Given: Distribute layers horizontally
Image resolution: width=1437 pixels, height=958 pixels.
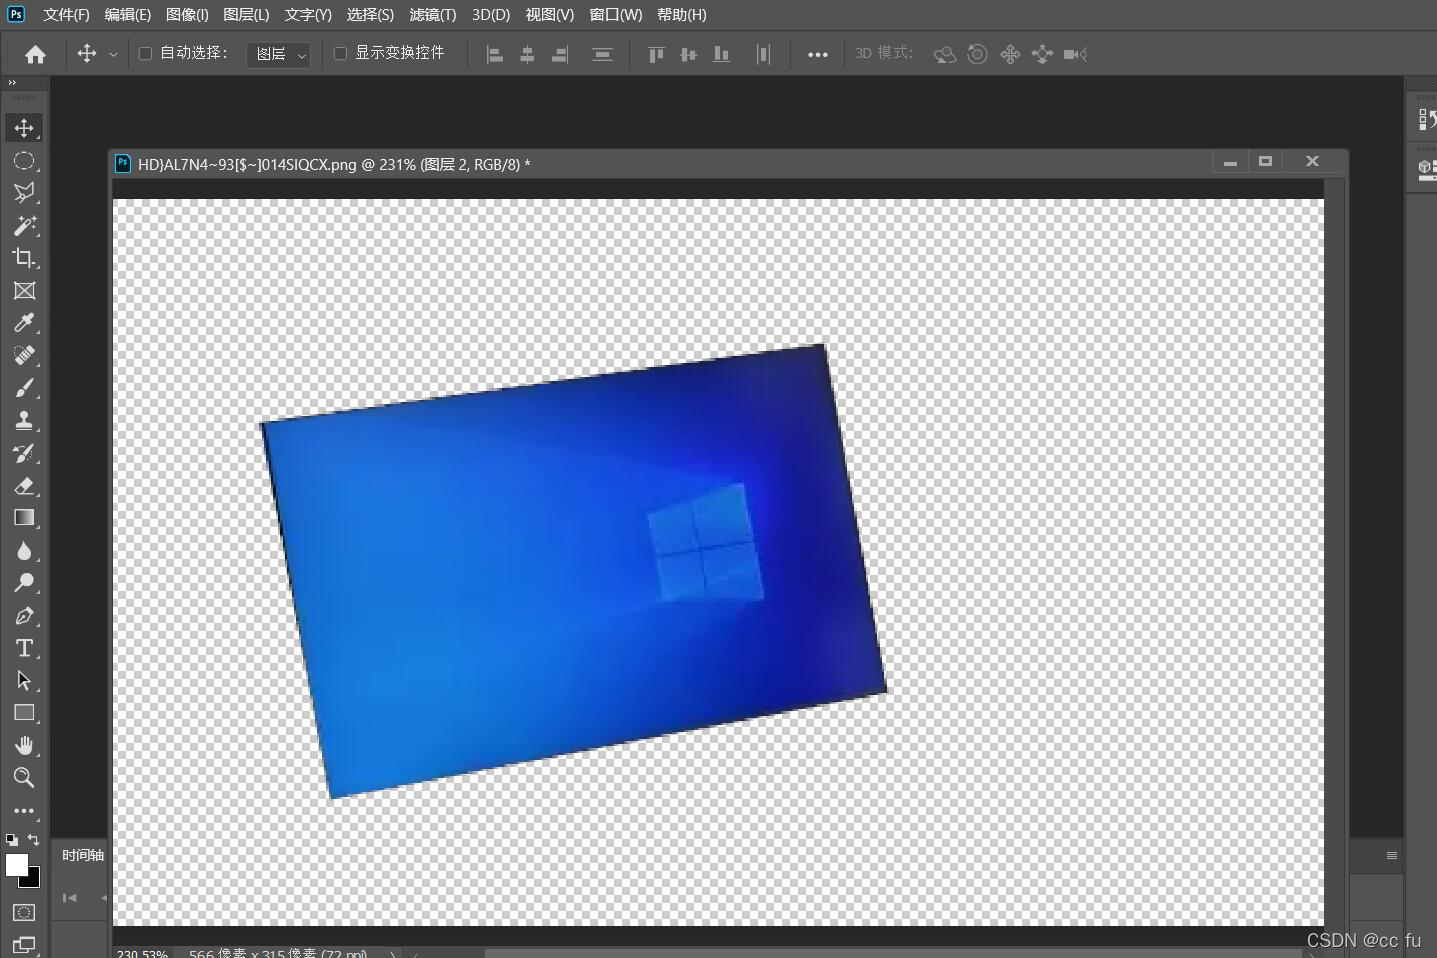Looking at the screenshot, I should pyautogui.click(x=763, y=54).
